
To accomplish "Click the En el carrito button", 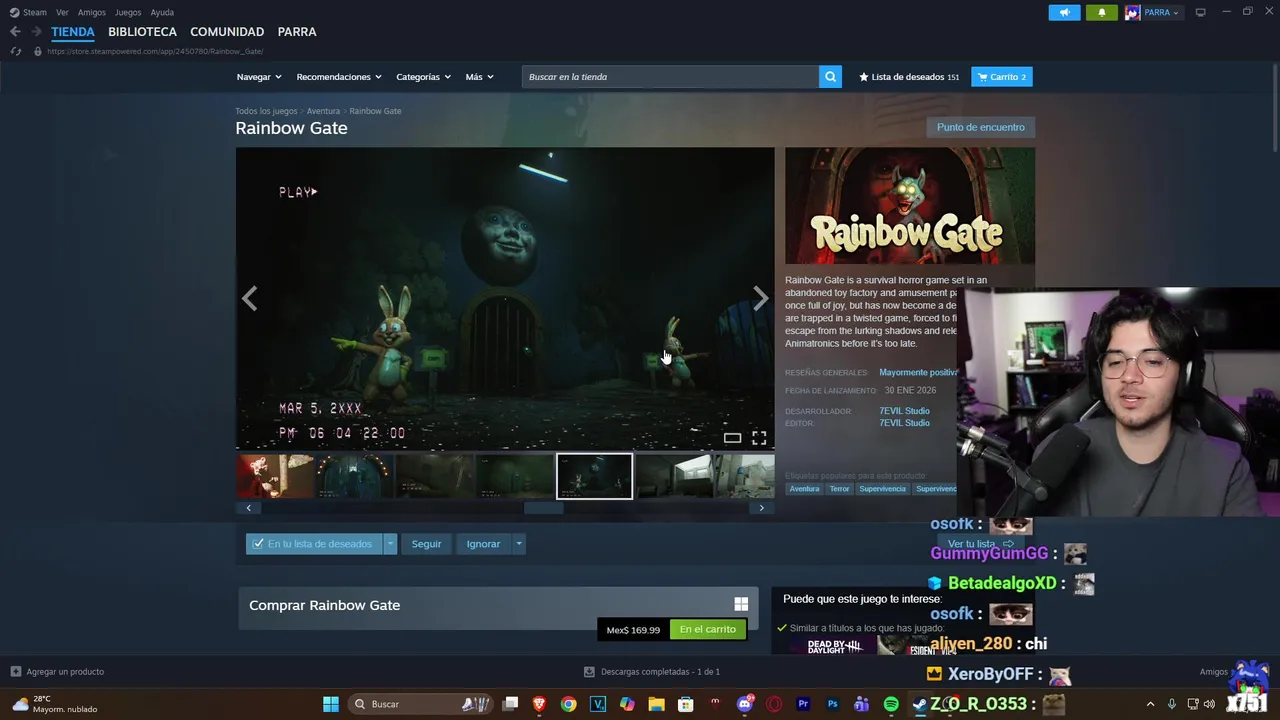I will click(x=707, y=629).
